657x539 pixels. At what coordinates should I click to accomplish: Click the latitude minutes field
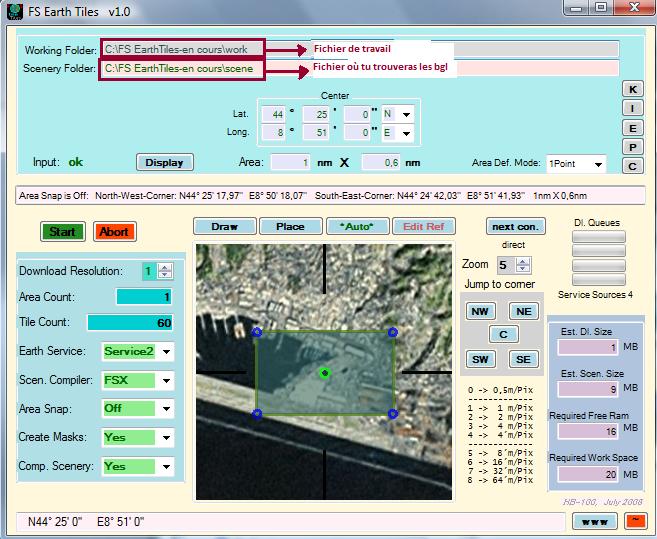(x=316, y=114)
